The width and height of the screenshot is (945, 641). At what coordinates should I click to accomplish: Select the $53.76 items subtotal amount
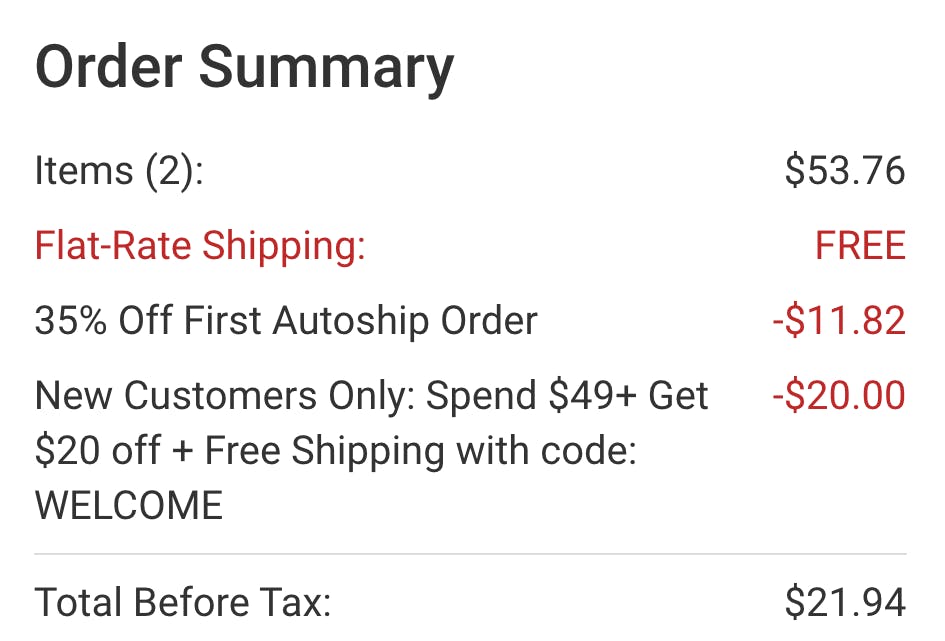point(845,171)
